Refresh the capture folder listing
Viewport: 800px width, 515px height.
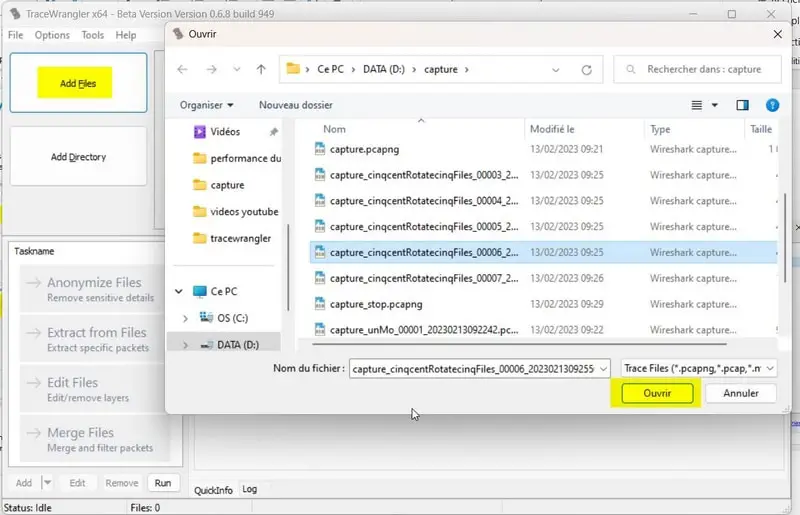tap(587, 69)
